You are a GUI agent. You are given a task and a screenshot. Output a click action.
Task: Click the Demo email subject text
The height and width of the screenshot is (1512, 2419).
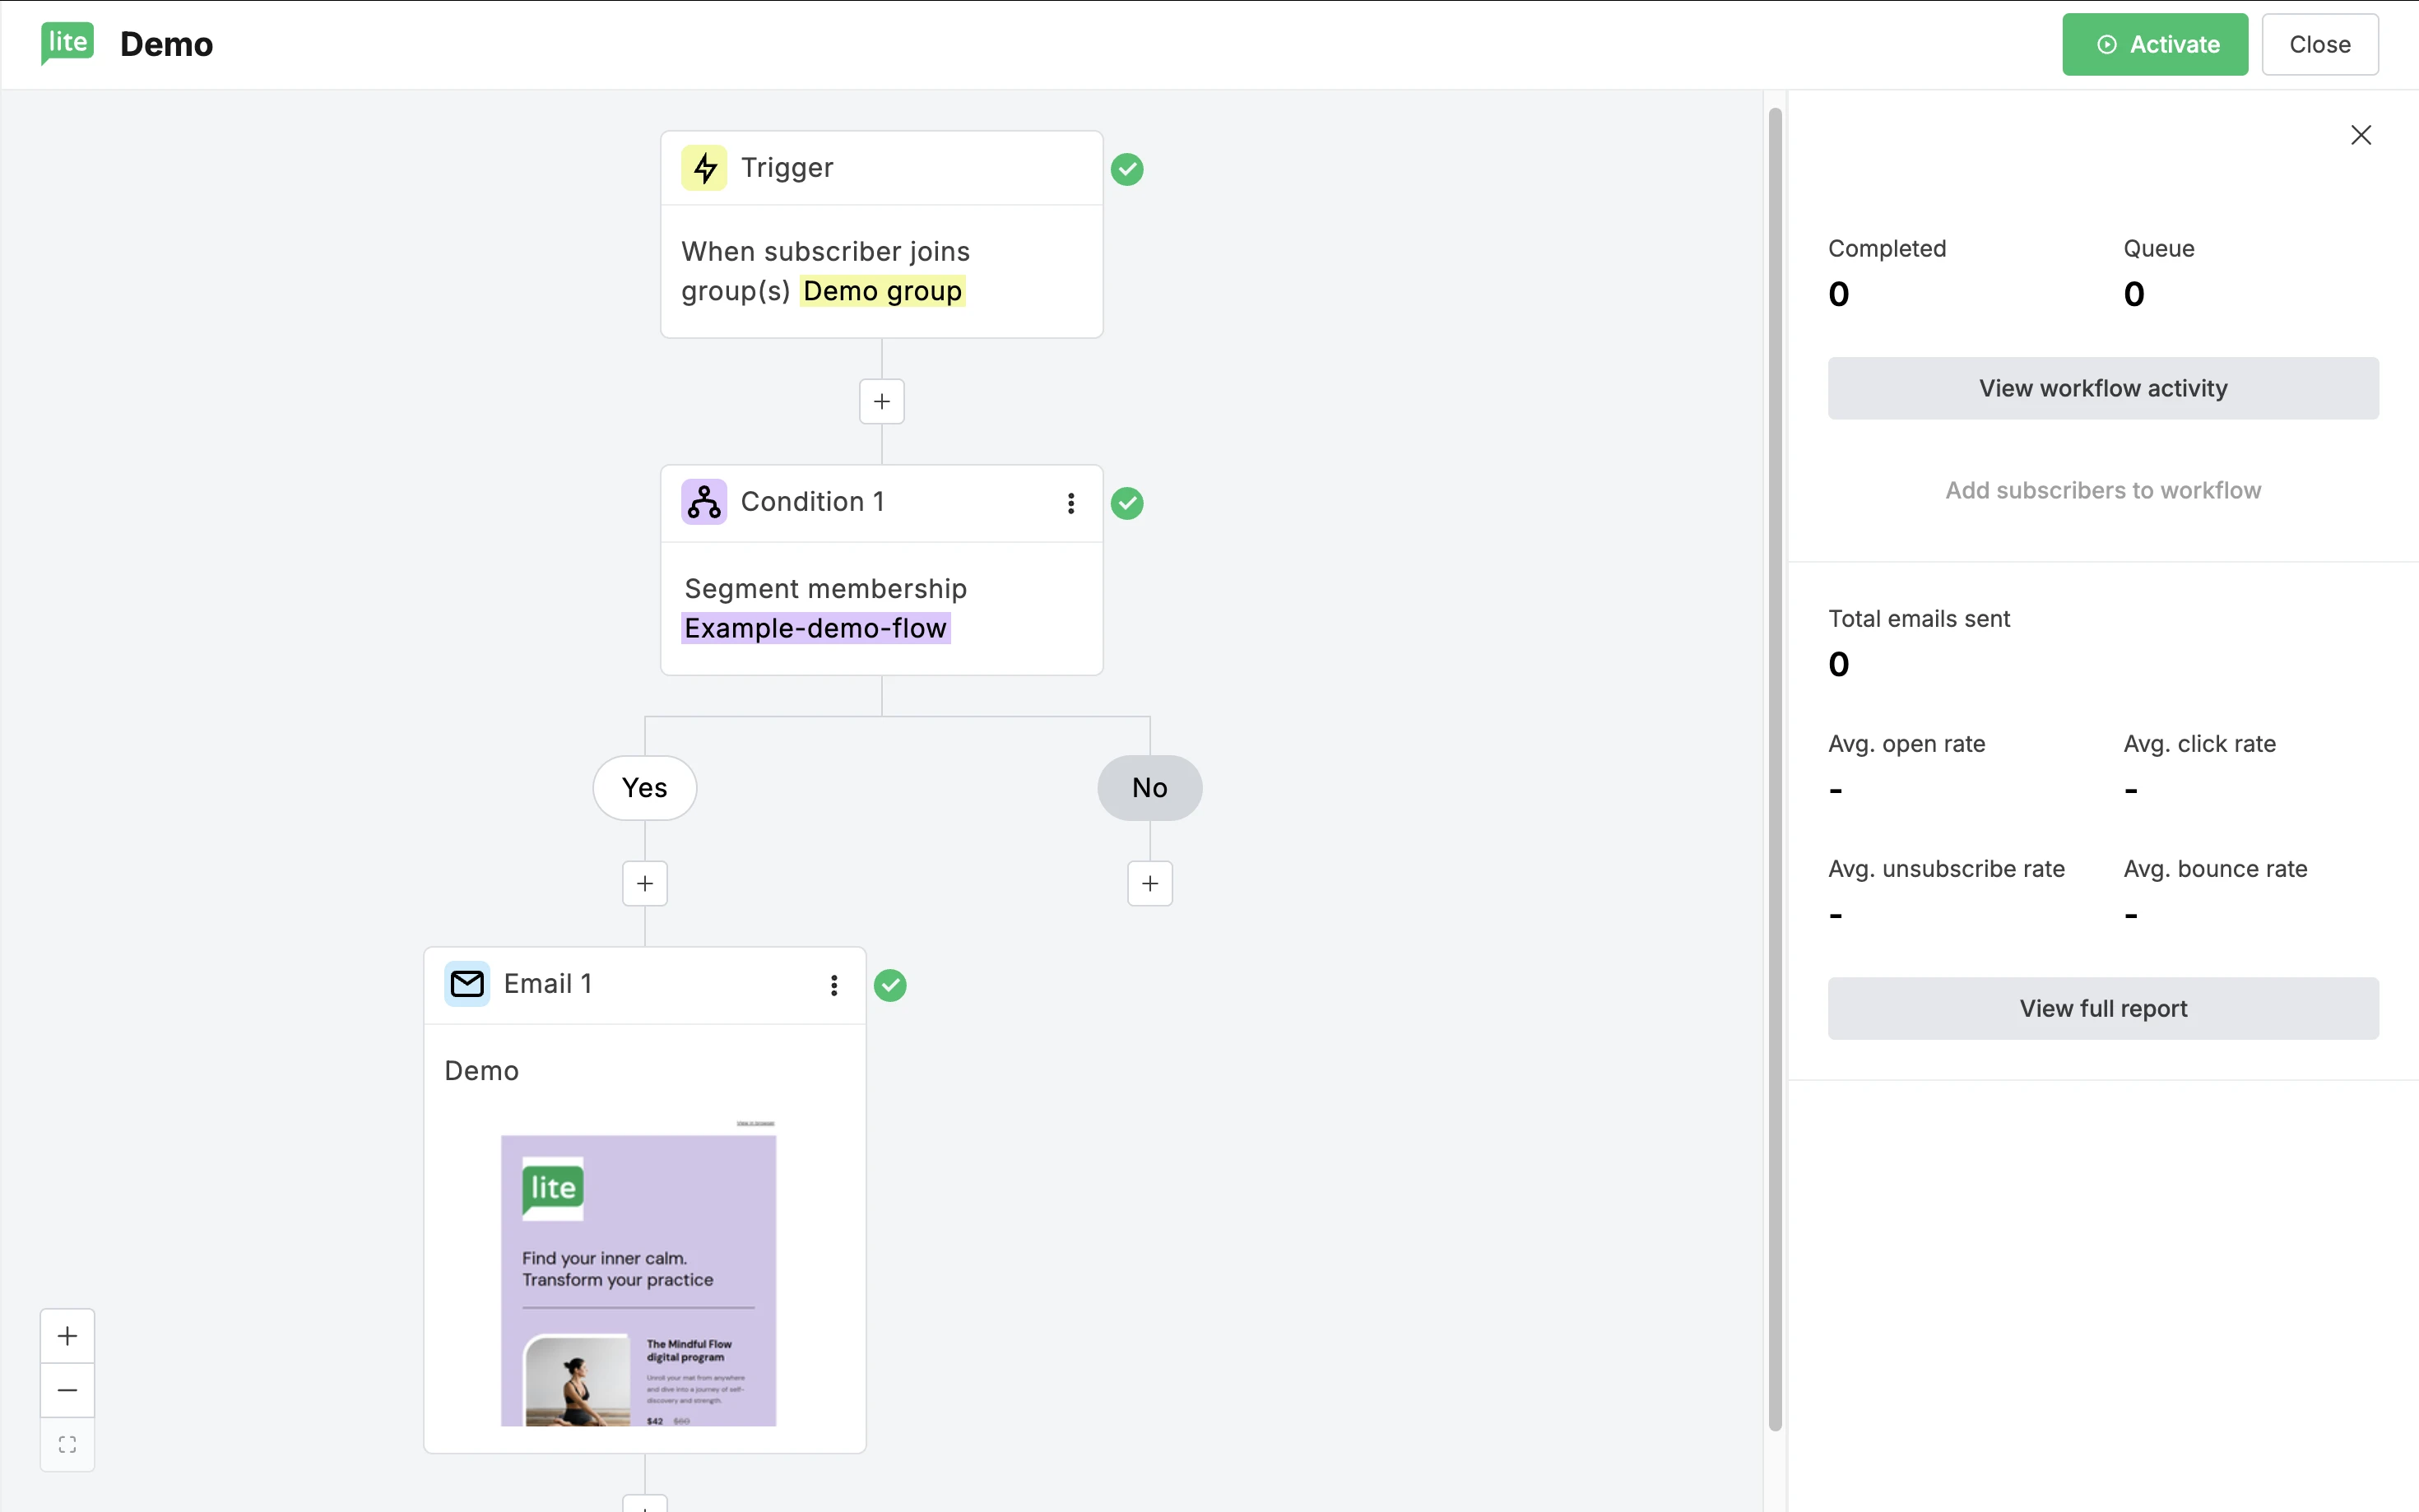(x=481, y=1071)
